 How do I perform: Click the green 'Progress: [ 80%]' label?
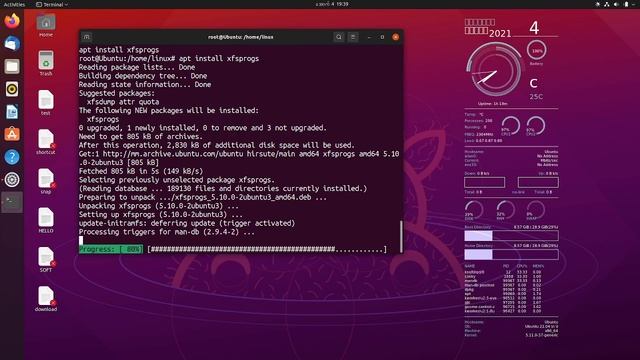[x=111, y=249]
